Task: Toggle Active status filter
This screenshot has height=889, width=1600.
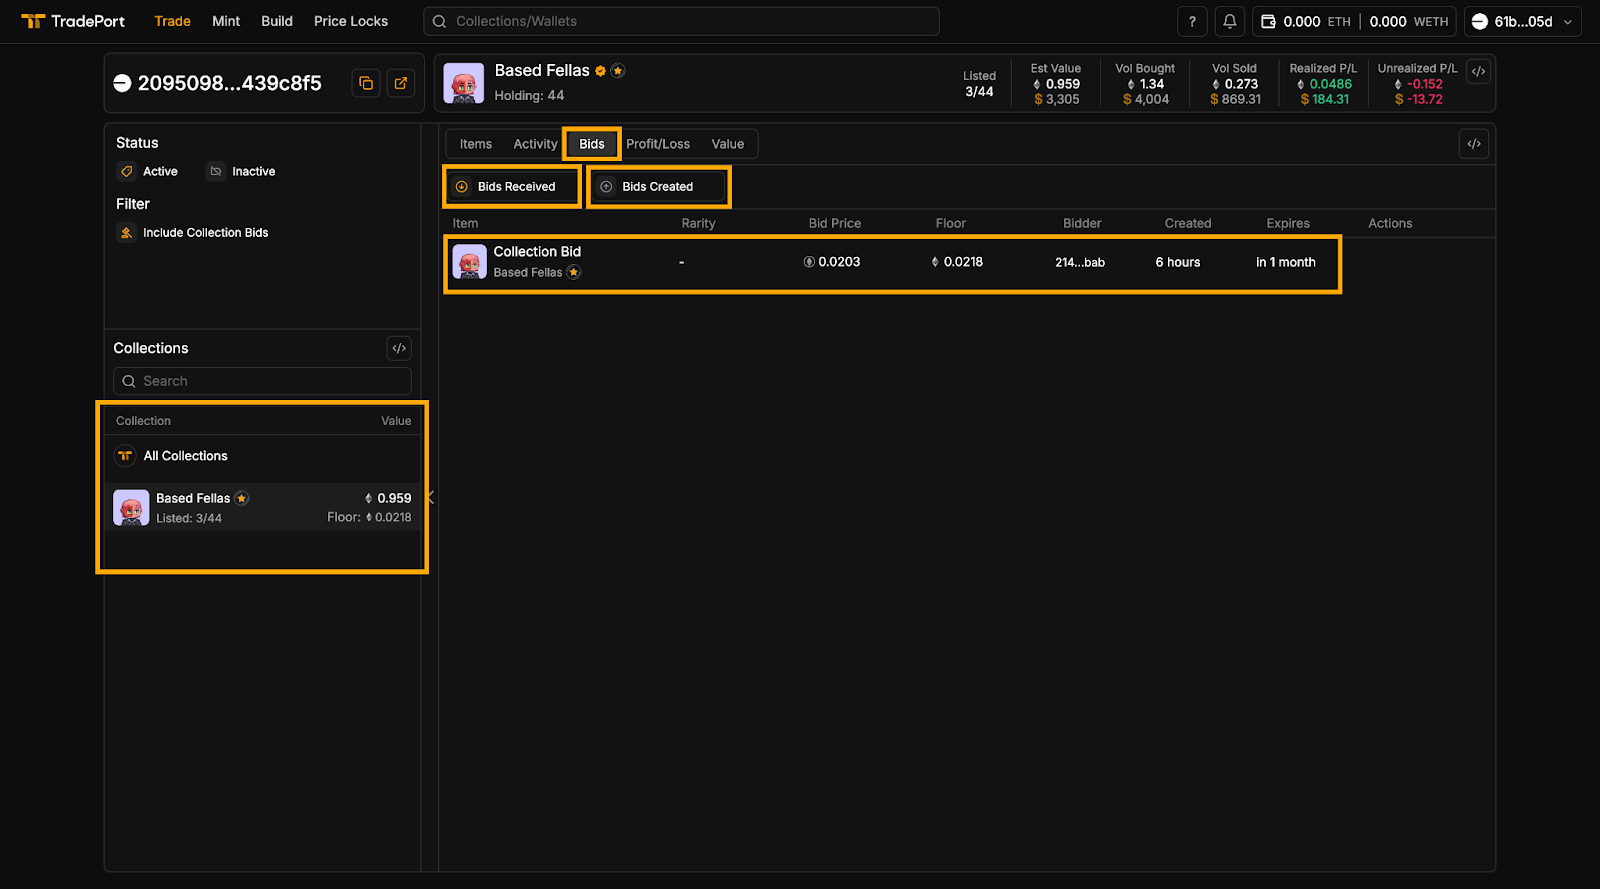Action: pos(148,172)
